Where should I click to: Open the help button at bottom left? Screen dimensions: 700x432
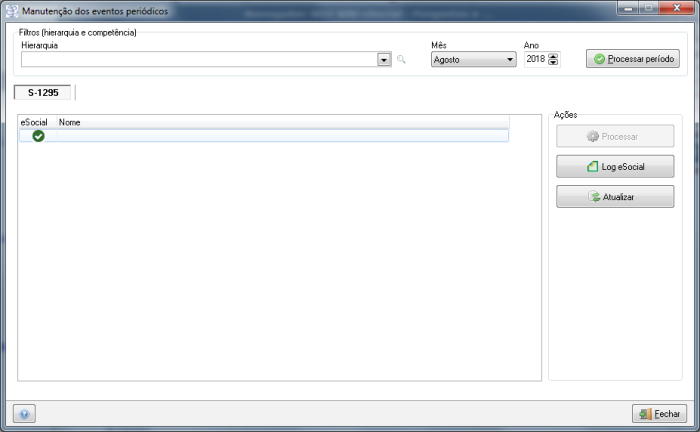coord(23,414)
